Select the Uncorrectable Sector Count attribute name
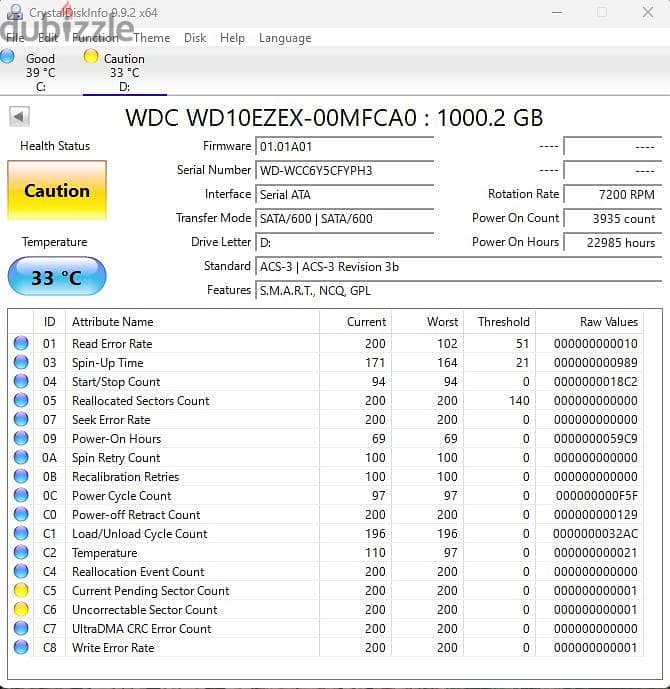This screenshot has height=689, width=670. coord(145,610)
